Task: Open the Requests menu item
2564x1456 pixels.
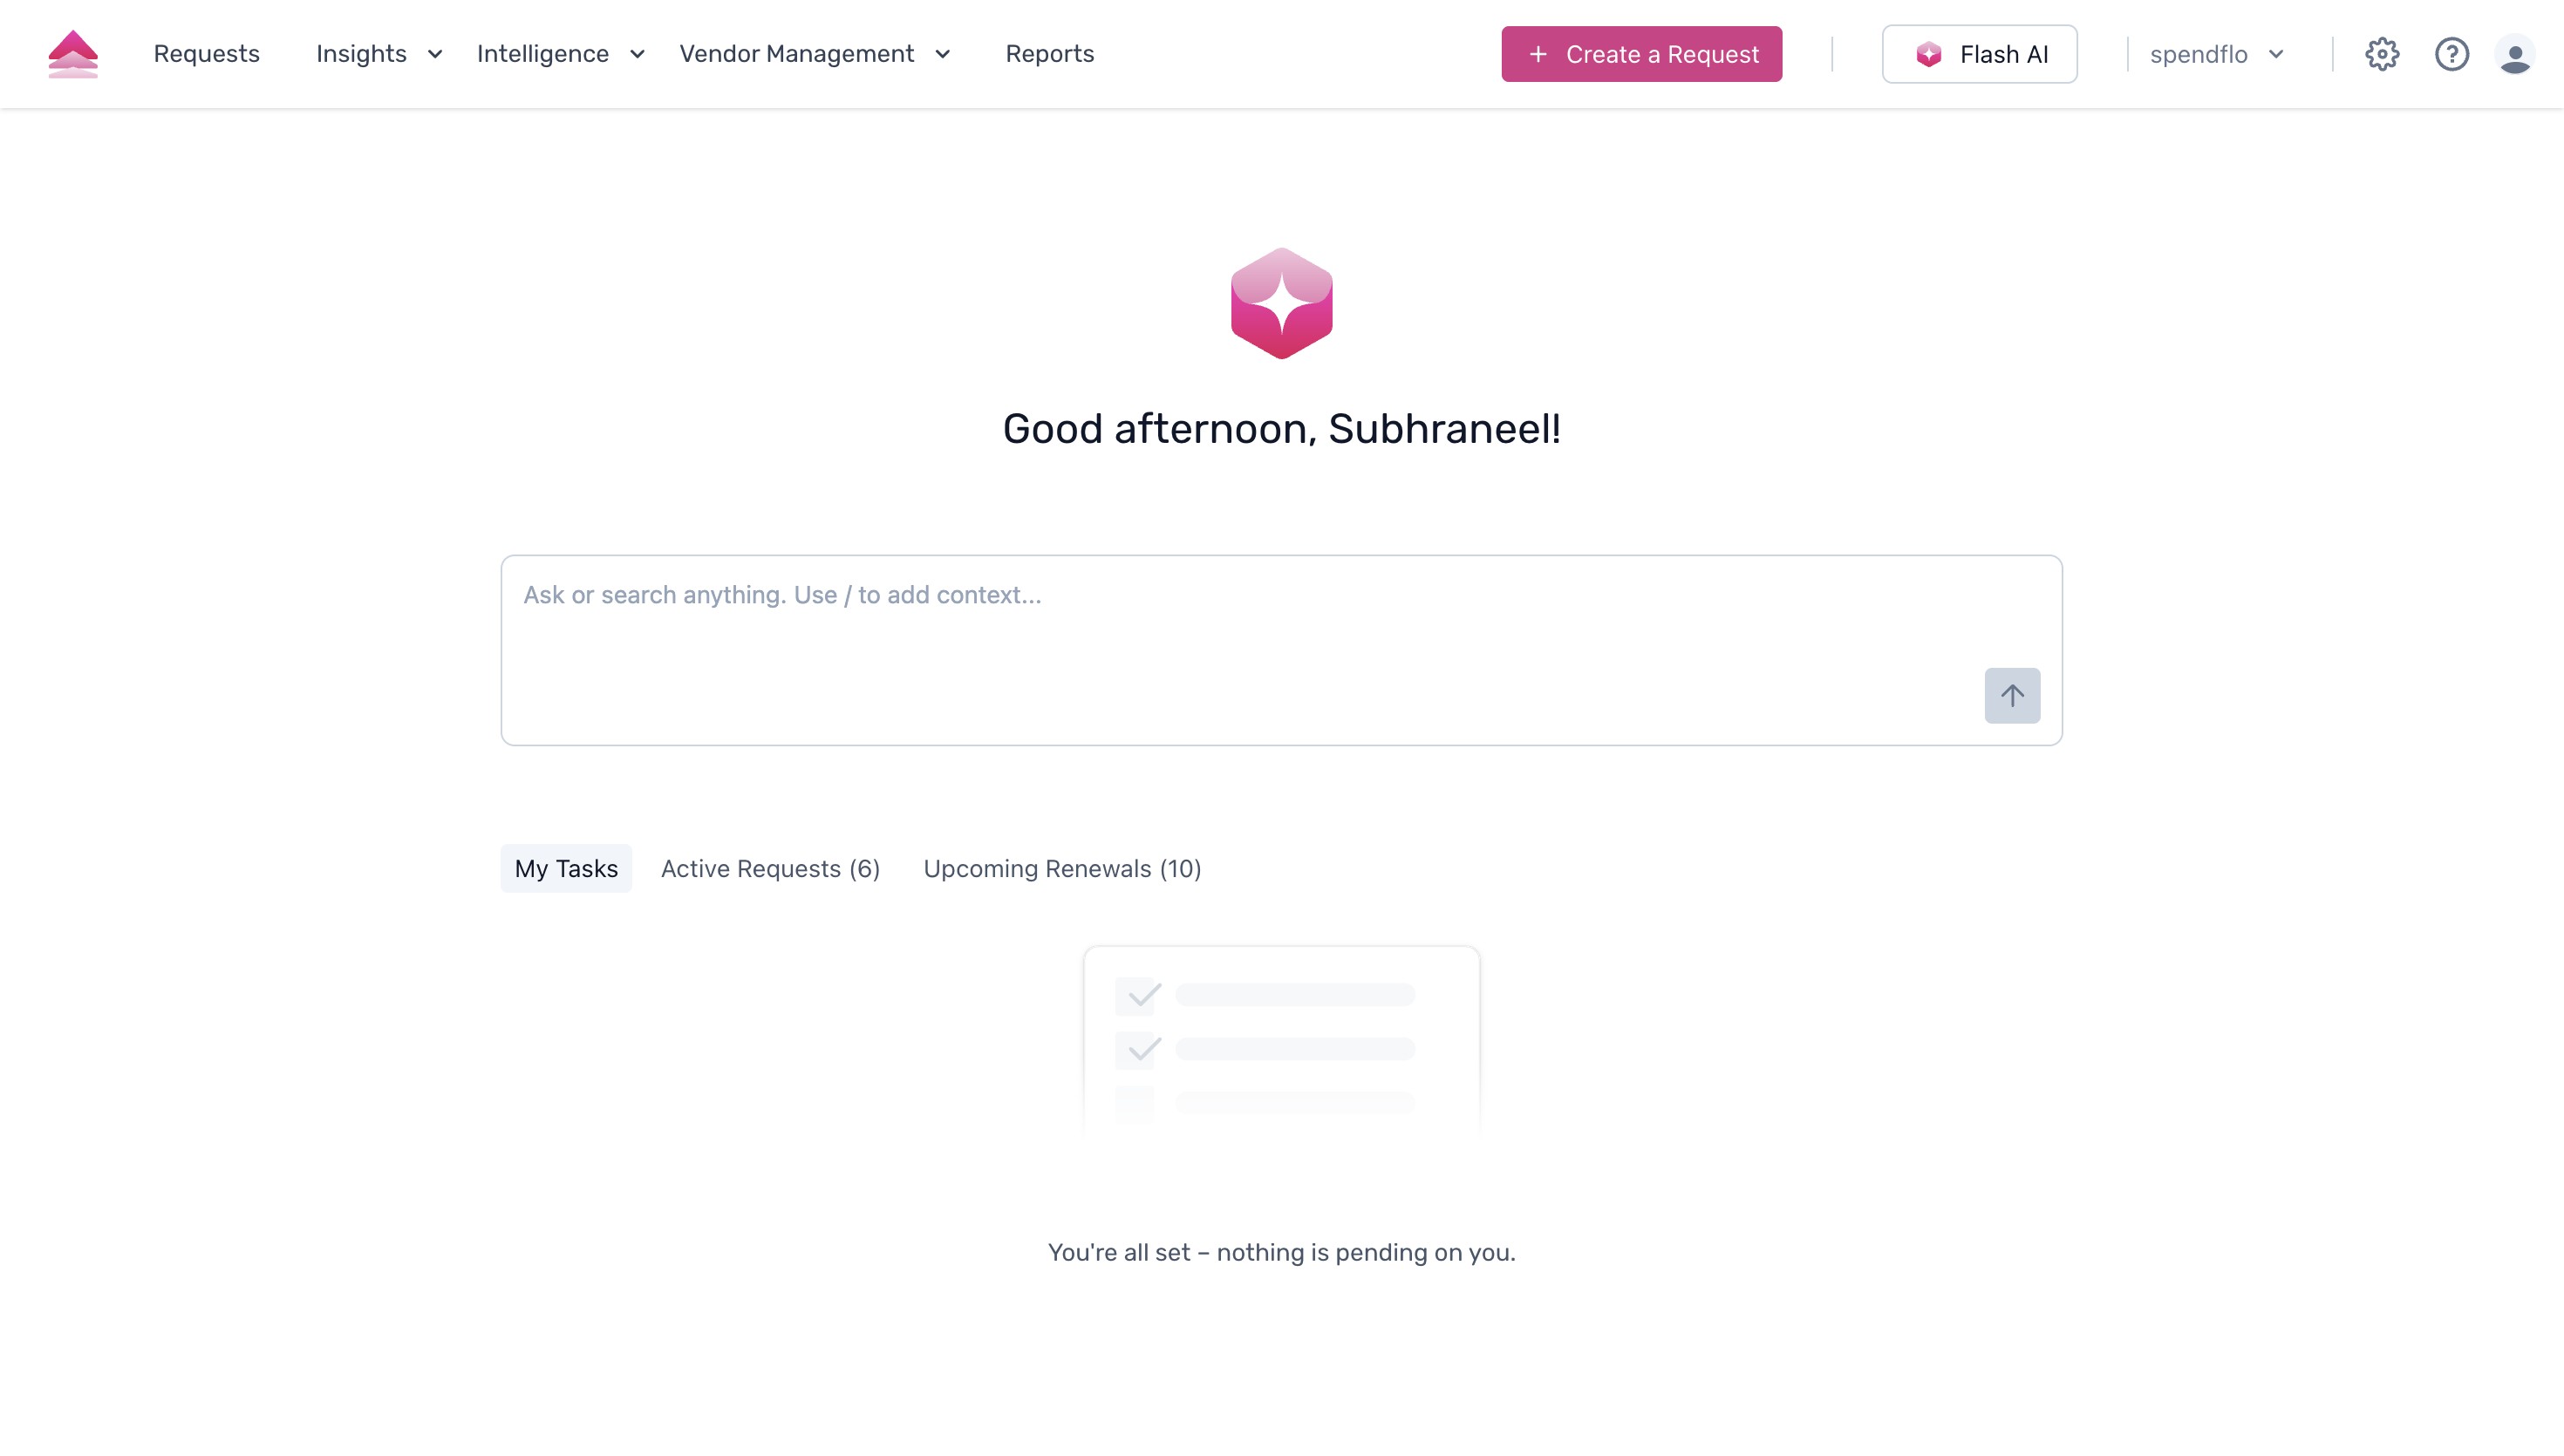Action: 206,54
